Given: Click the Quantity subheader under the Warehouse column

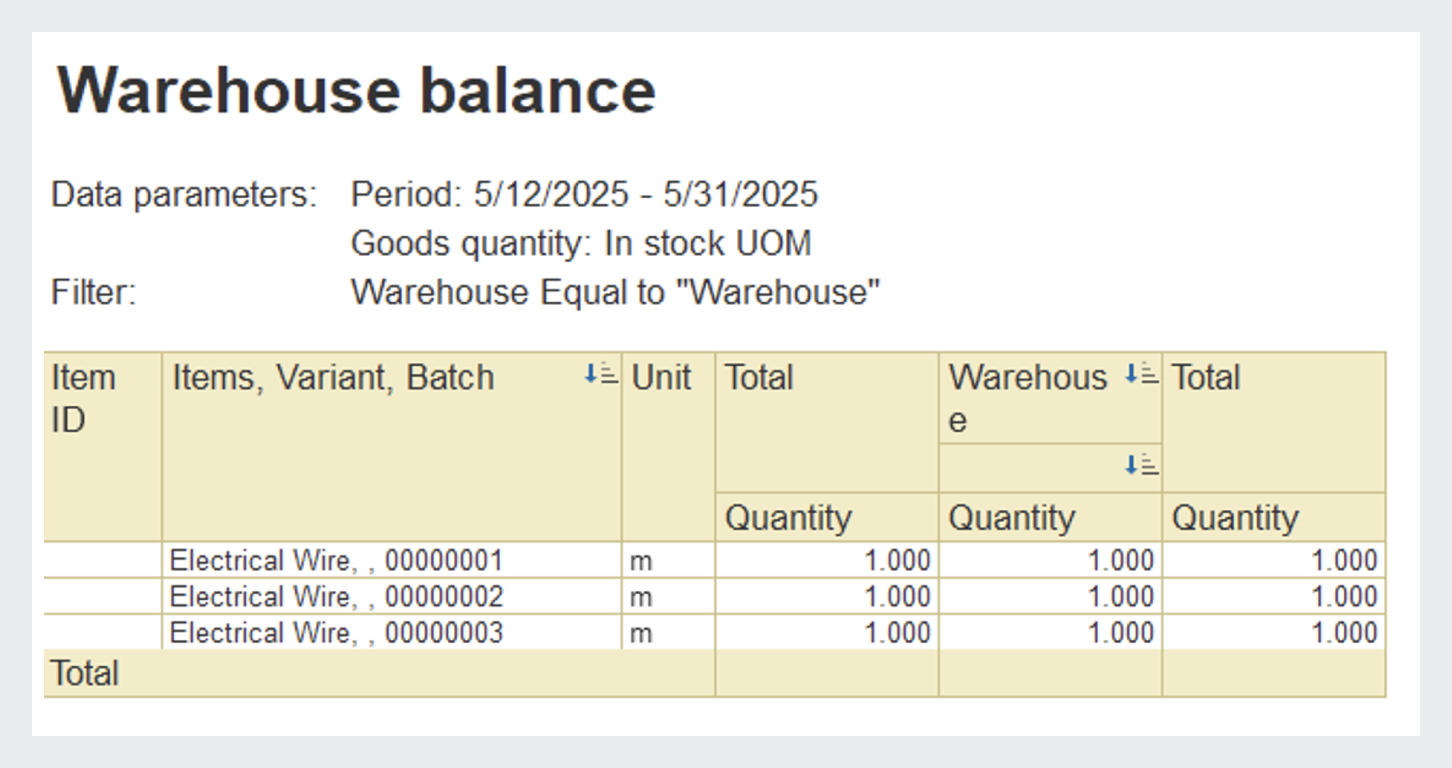Looking at the screenshot, I should pos(1012,518).
